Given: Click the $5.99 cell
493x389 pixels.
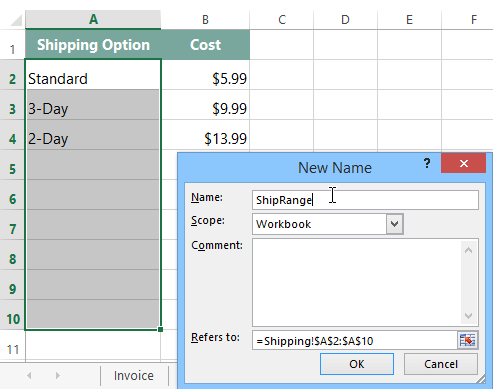Looking at the screenshot, I should pos(205,75).
